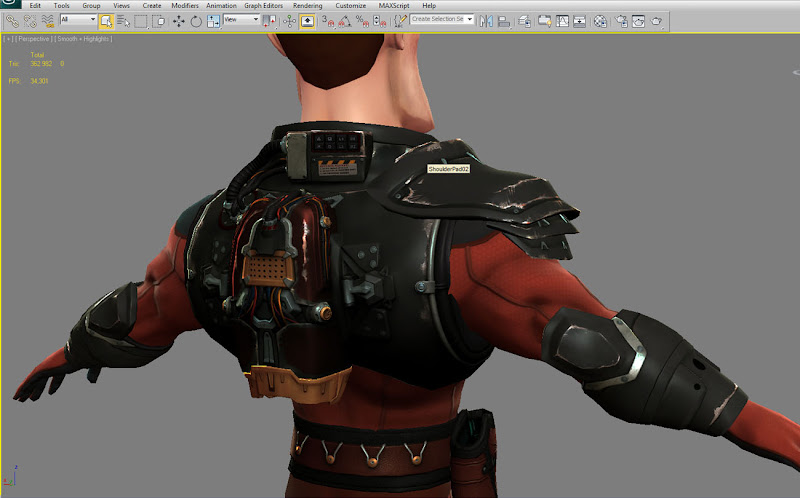Image resolution: width=800 pixels, height=498 pixels.
Task: Click the application logo button
Action: click(10, 4)
